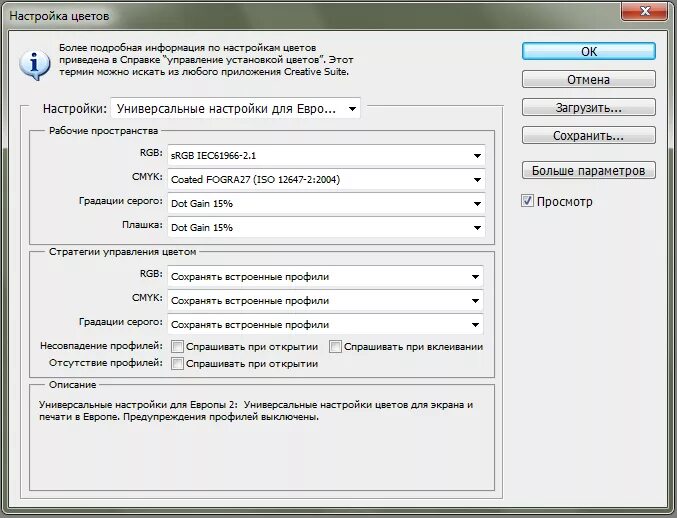Click the Отмена button

pos(588,79)
